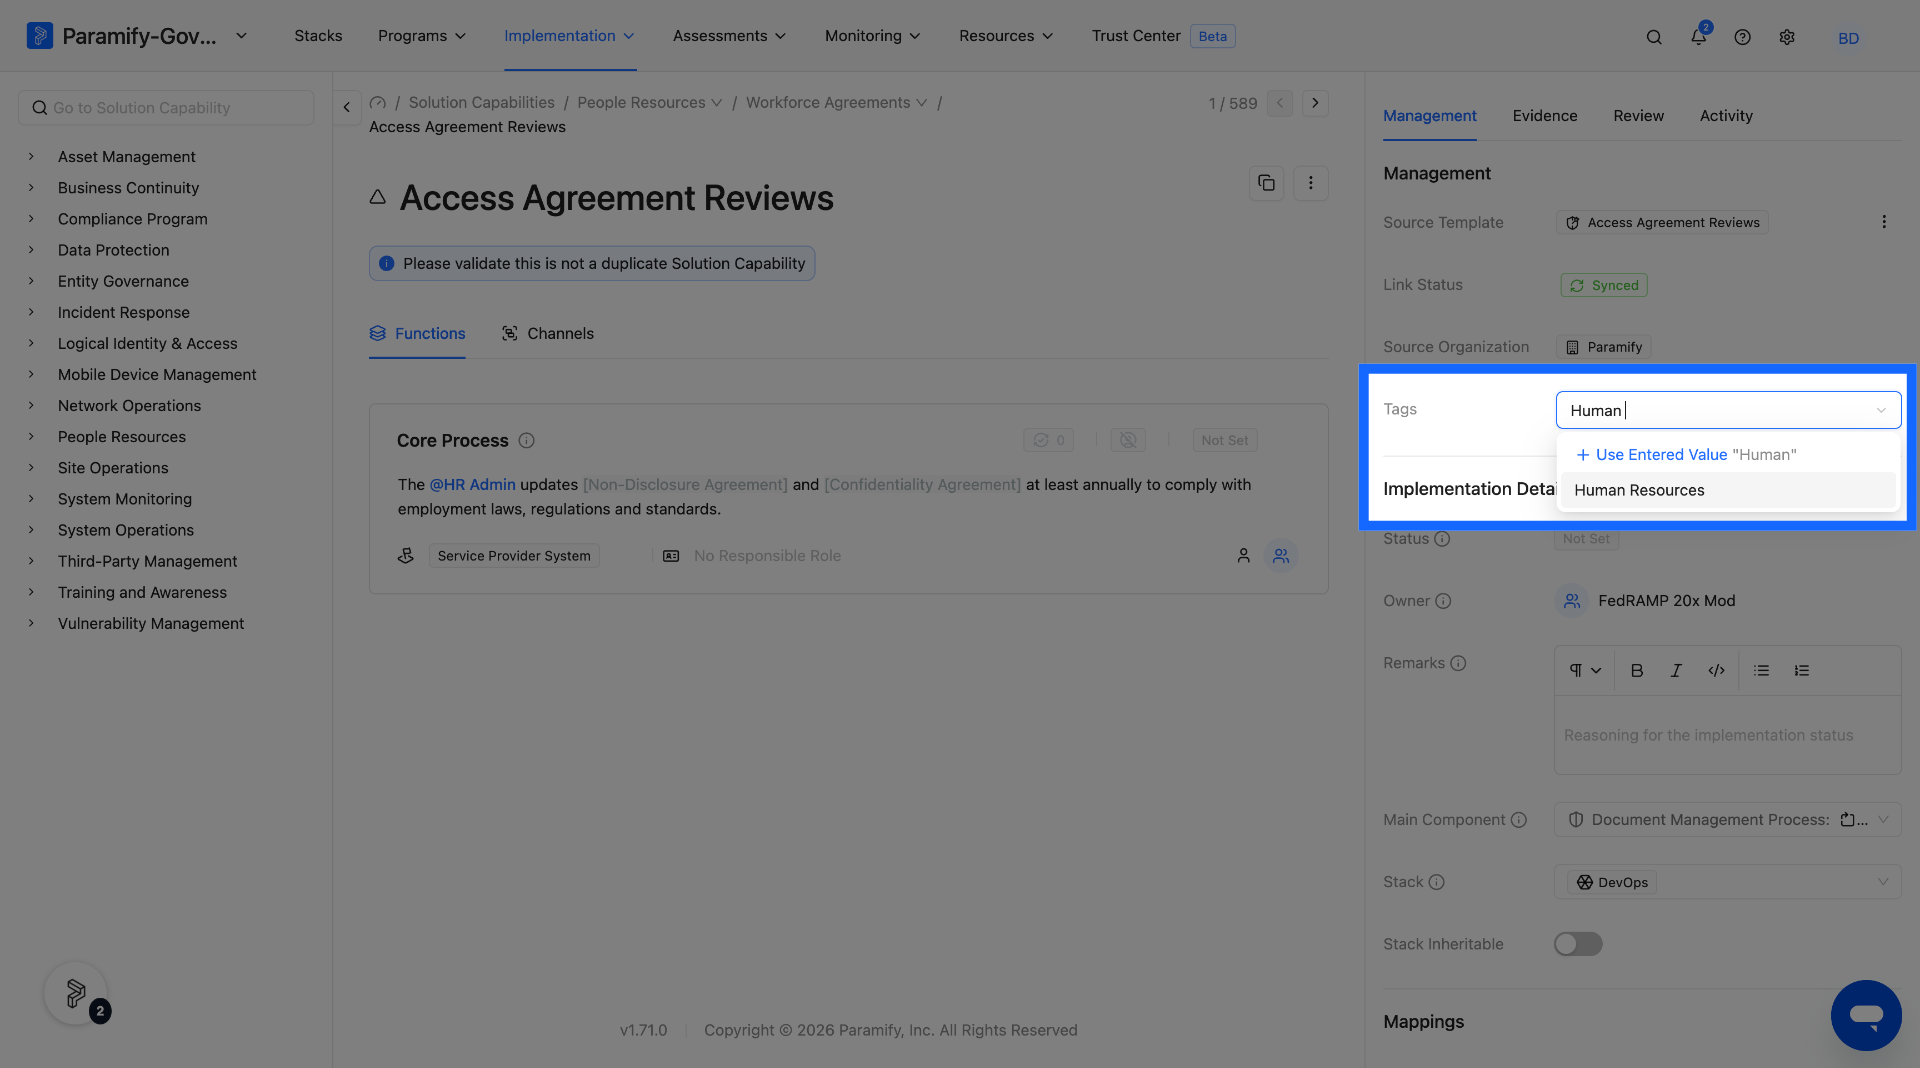Image resolution: width=1920 pixels, height=1068 pixels.
Task: Open the Stacks menu
Action: click(x=318, y=36)
